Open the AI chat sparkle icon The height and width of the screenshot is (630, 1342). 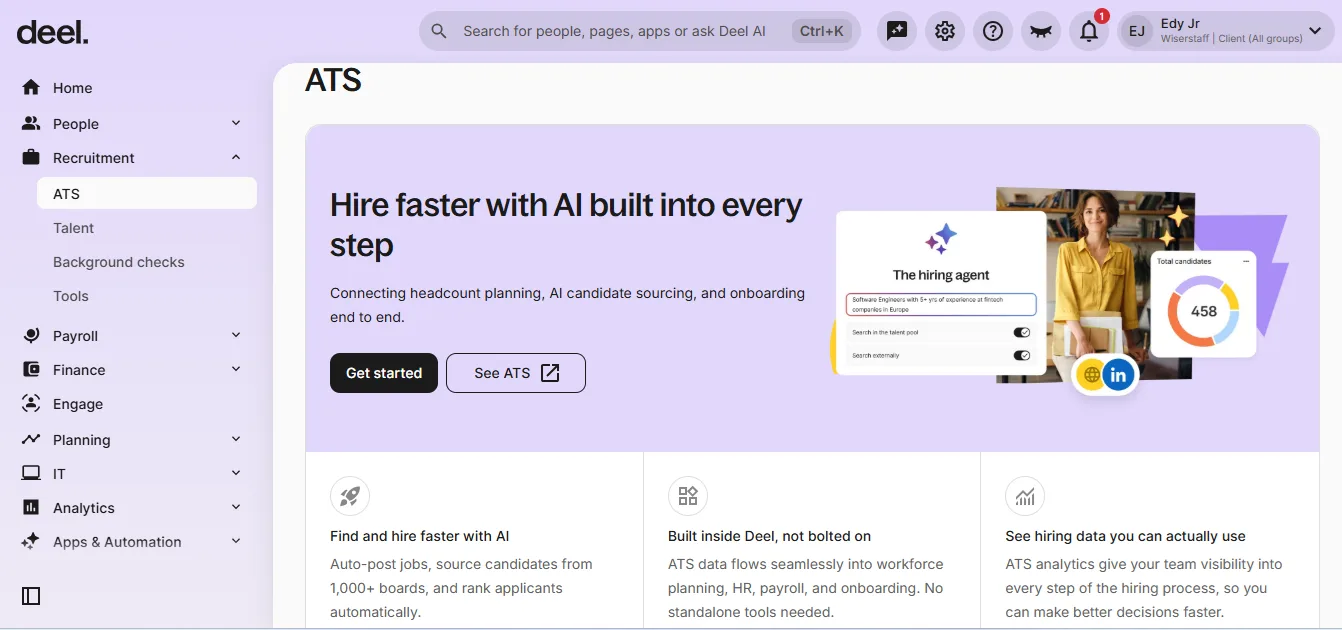(x=897, y=31)
